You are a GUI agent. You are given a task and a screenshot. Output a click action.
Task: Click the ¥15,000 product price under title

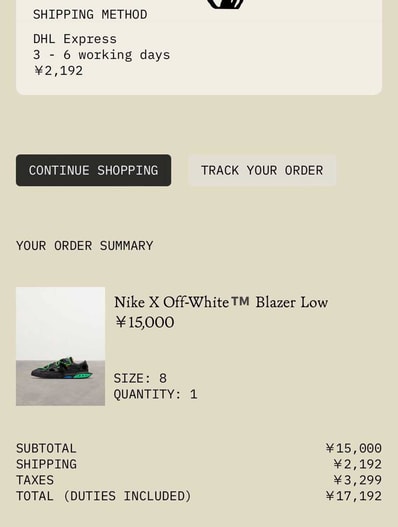(145, 322)
